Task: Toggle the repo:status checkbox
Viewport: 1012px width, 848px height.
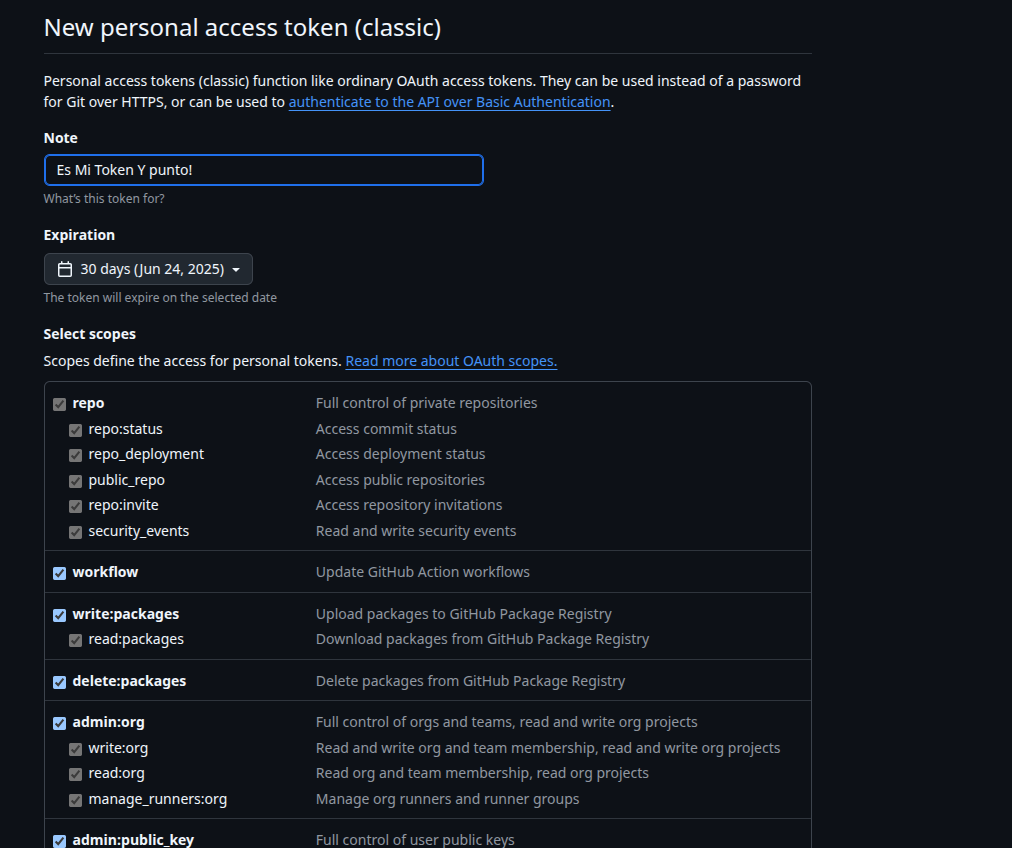Action: pyautogui.click(x=76, y=430)
